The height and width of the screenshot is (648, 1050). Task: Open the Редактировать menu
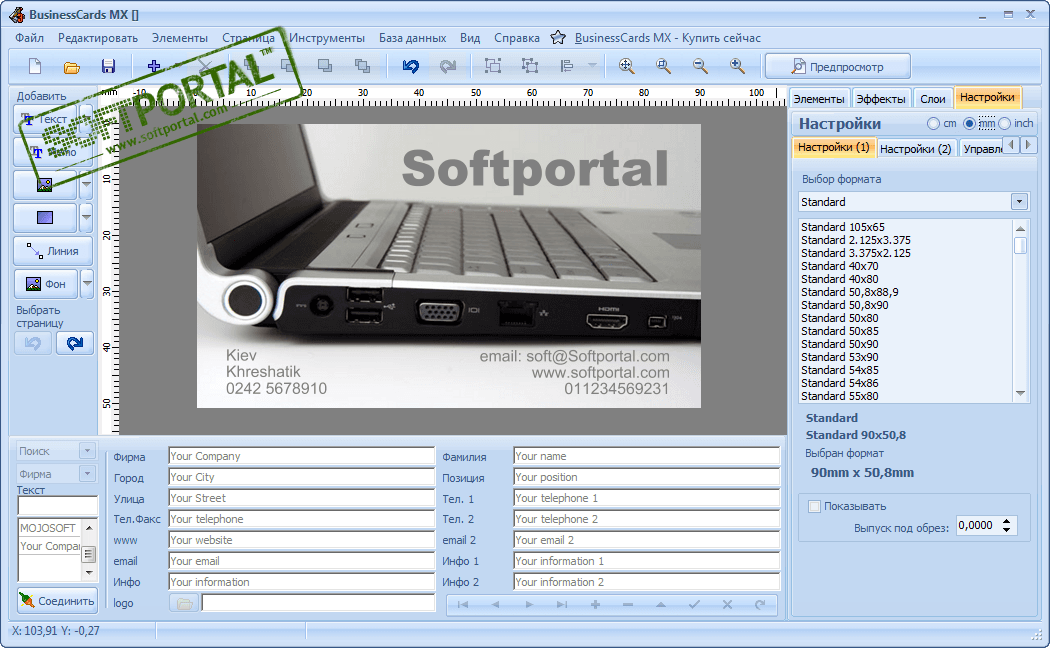pyautogui.click(x=98, y=38)
